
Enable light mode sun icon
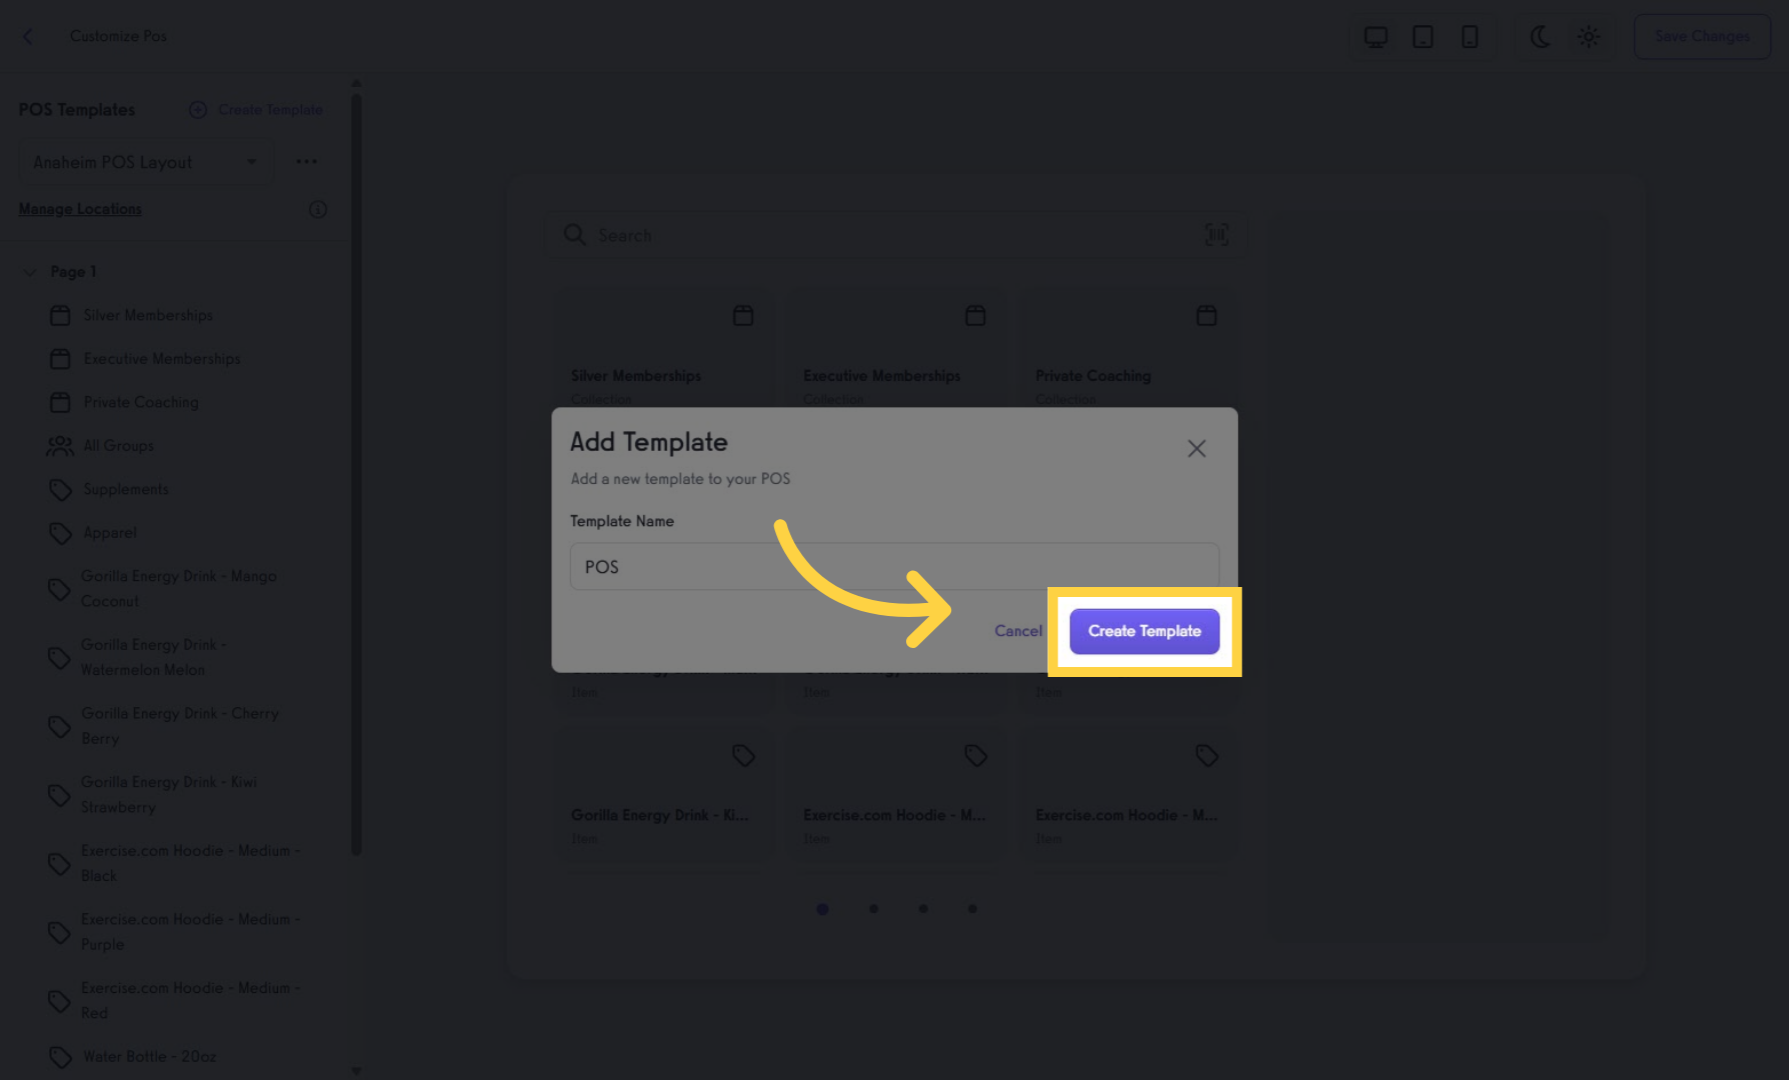(x=1588, y=37)
